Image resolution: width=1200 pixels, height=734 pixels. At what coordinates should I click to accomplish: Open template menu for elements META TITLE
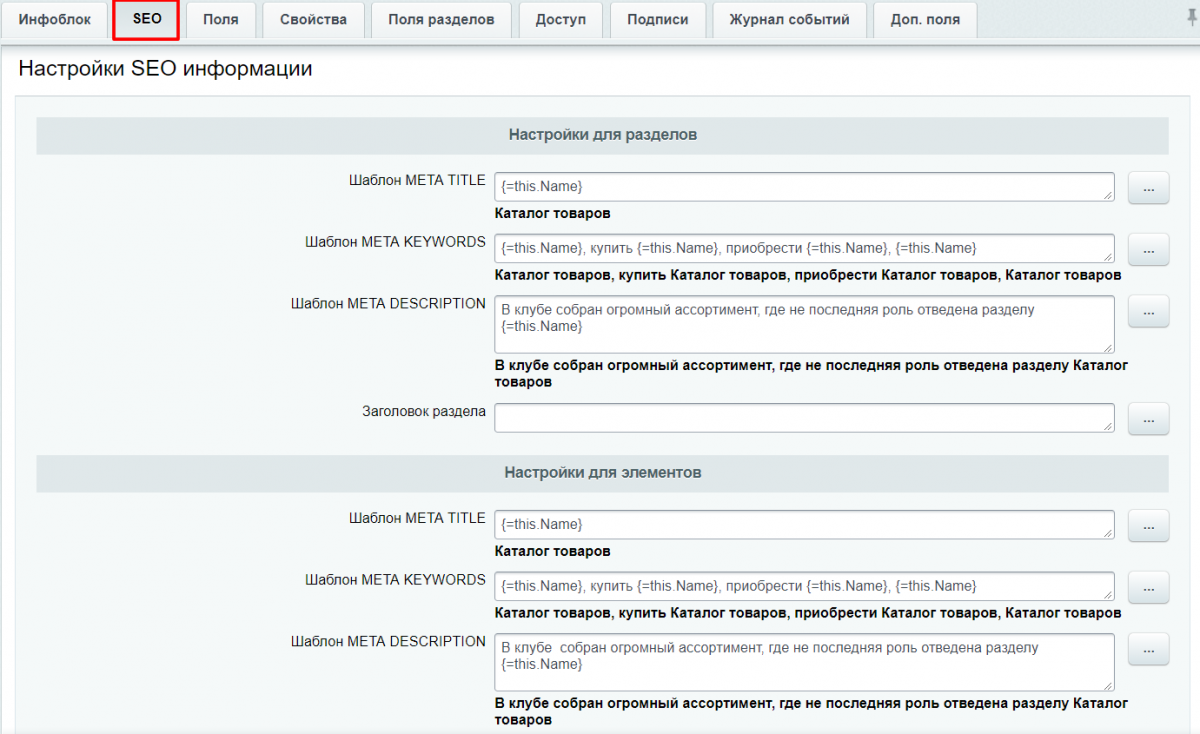[1148, 526]
